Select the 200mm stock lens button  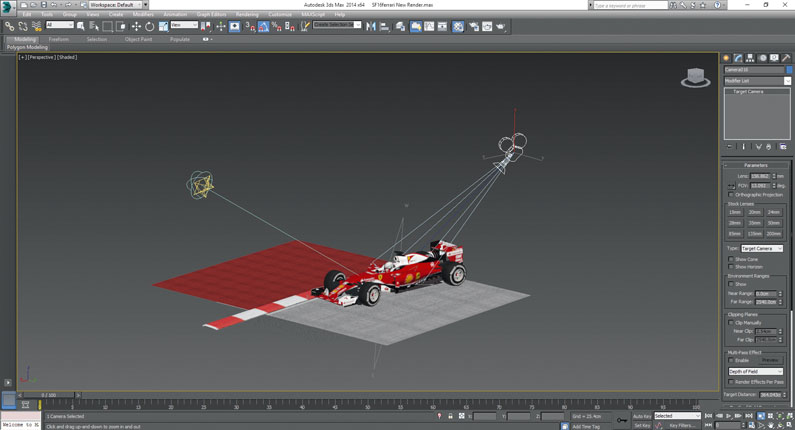[x=773, y=234]
